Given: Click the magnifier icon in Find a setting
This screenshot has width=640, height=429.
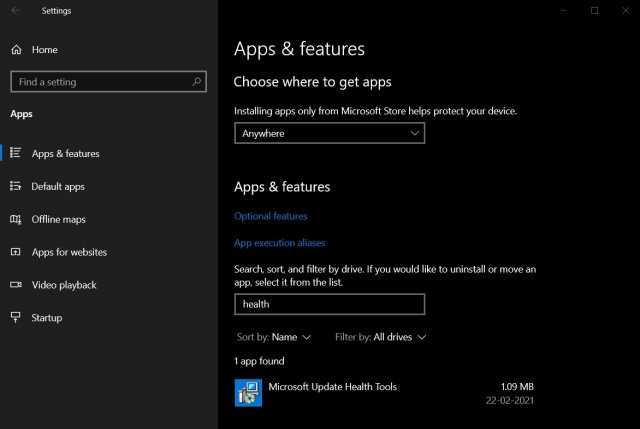Looking at the screenshot, I should 197,82.
